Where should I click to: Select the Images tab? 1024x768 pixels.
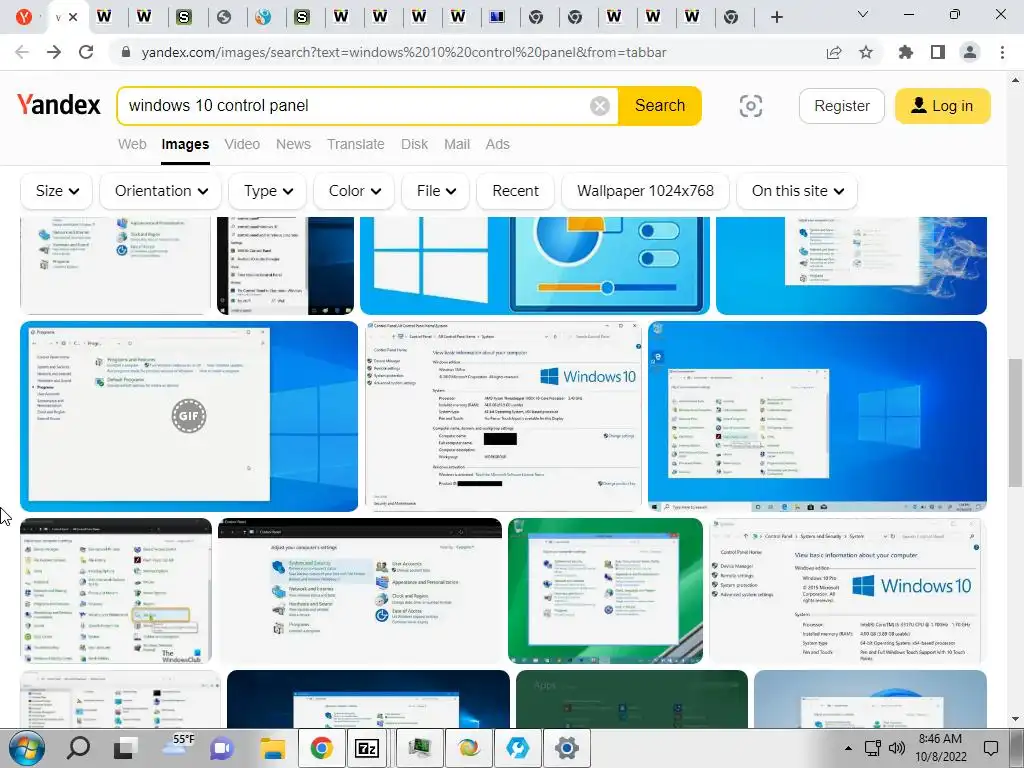click(185, 144)
